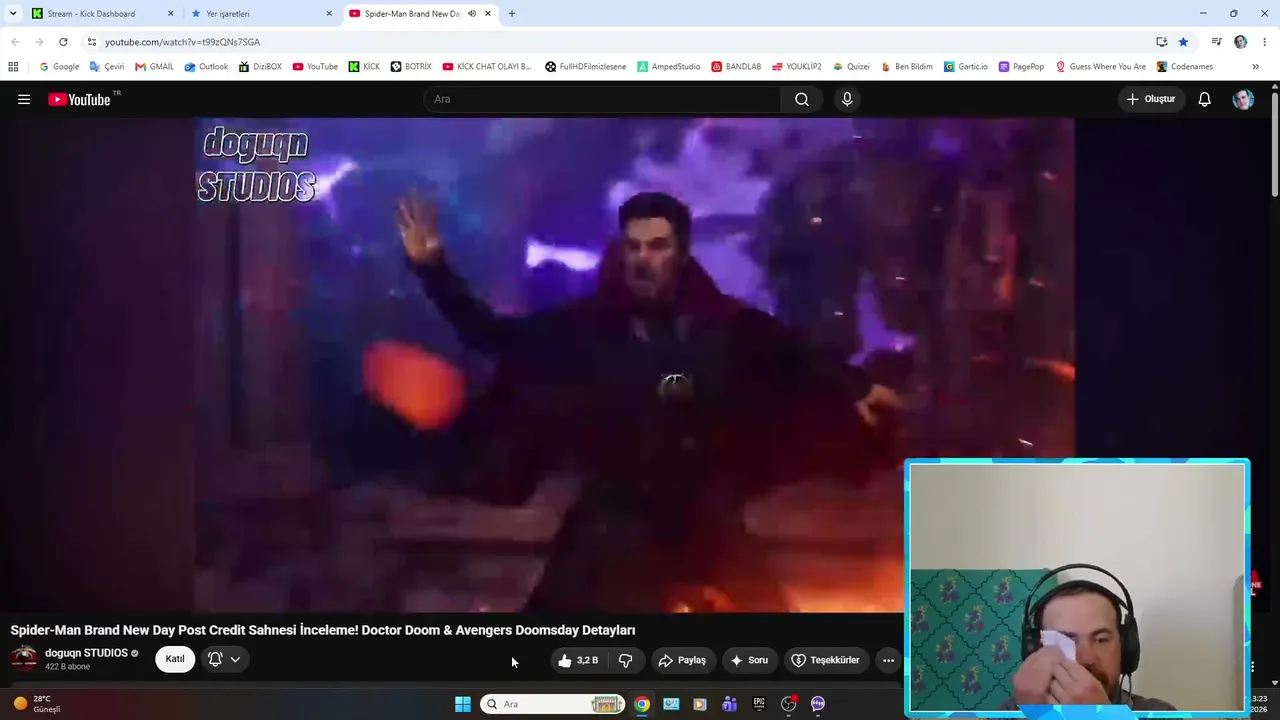Open a new Chrome tab

pyautogui.click(x=512, y=14)
